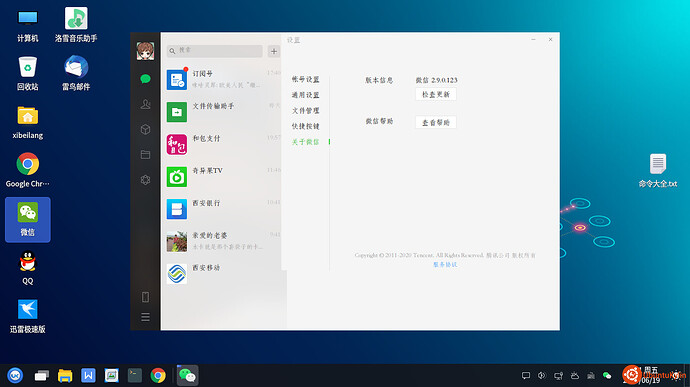Open the 西安移动 conversation

coord(224,273)
